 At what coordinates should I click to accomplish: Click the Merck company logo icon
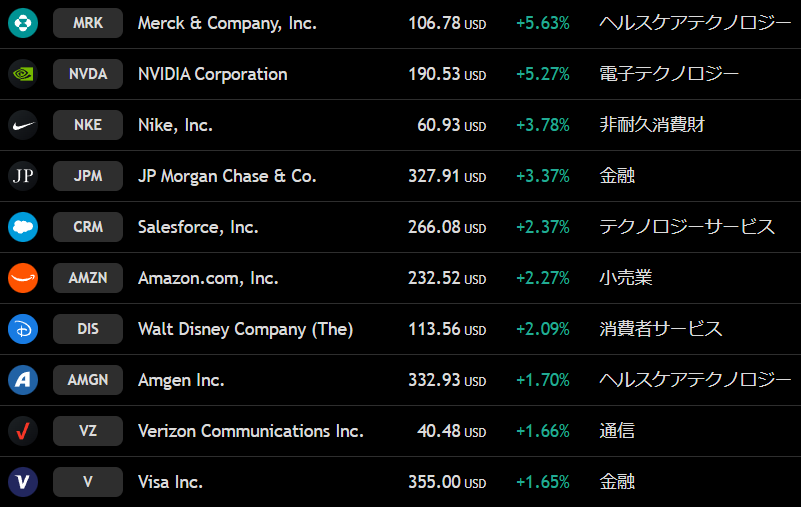[23, 23]
